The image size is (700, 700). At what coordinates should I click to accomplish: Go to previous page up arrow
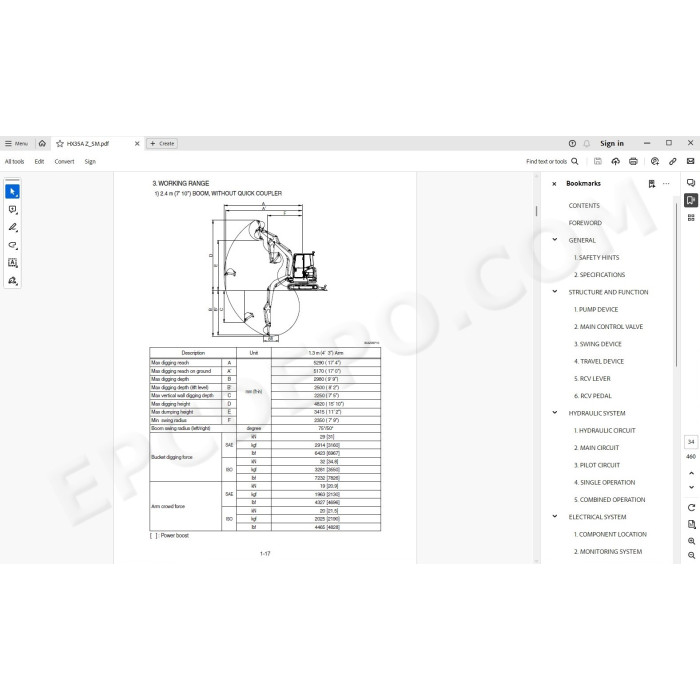[x=691, y=473]
